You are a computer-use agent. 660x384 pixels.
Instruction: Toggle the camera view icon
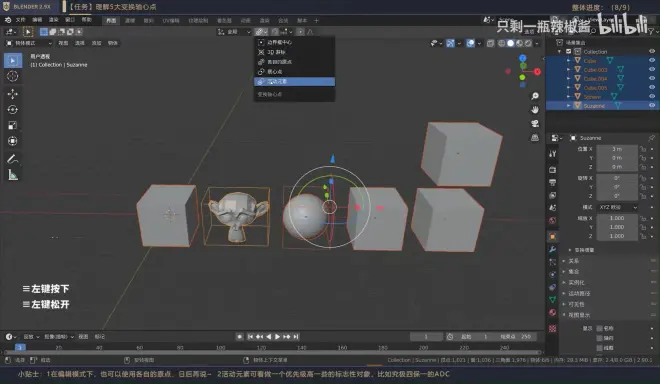click(x=535, y=123)
